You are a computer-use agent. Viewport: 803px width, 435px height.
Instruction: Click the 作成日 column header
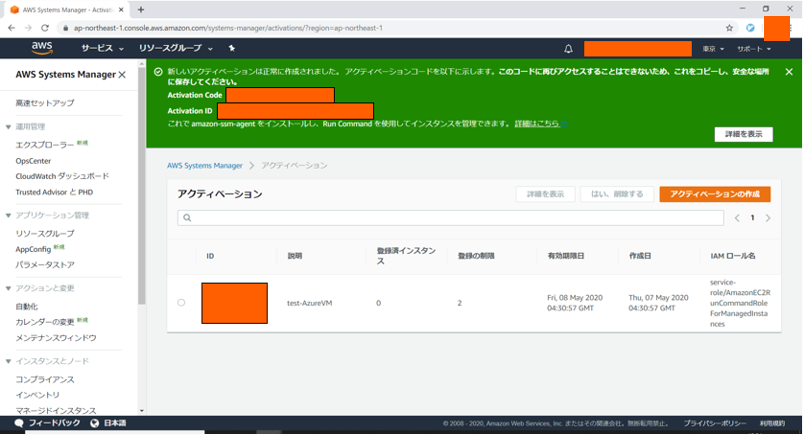pyautogui.click(x=640, y=256)
